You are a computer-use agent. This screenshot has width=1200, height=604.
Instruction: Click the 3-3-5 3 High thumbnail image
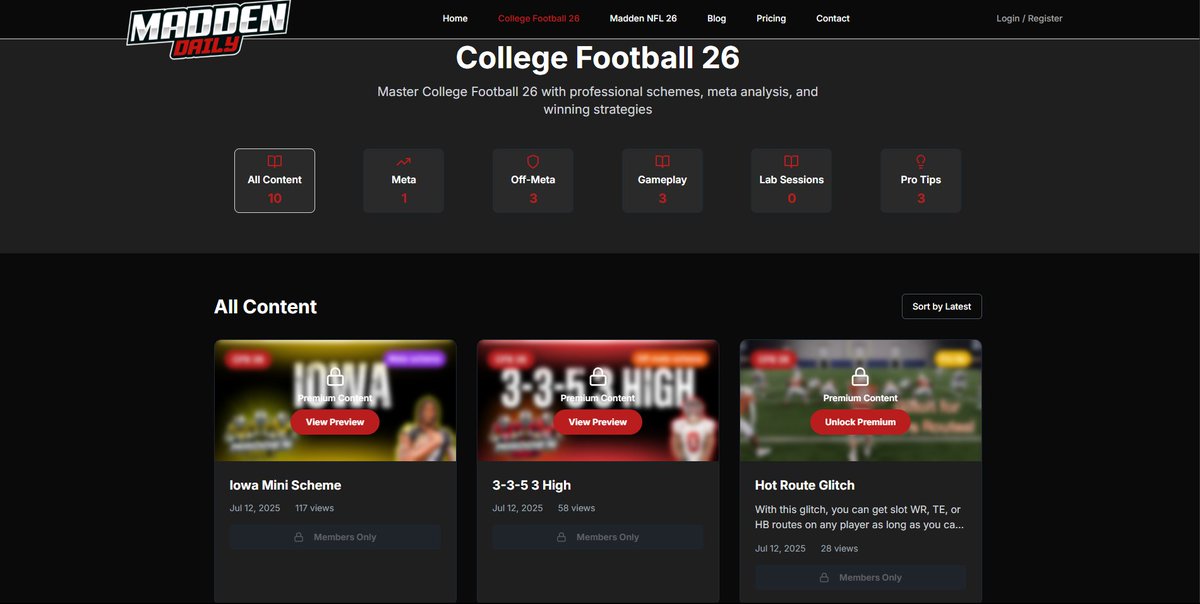(x=598, y=400)
